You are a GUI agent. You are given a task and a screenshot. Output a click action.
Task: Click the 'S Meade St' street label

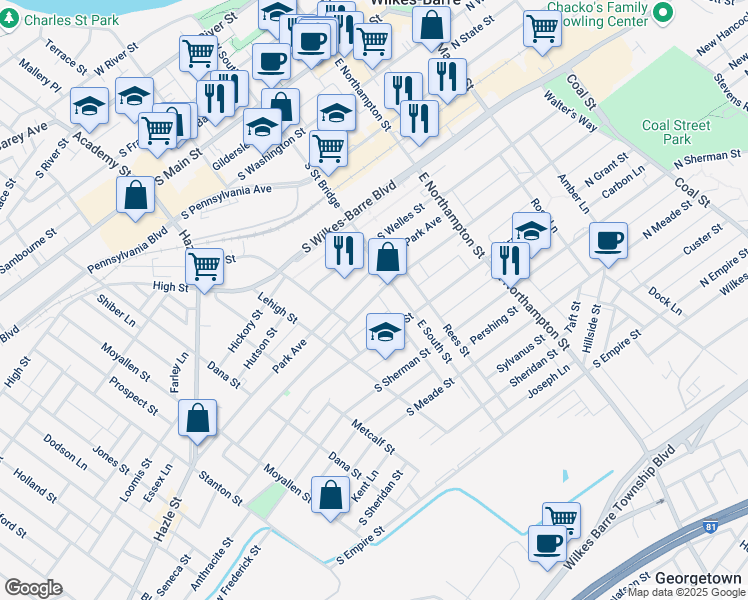pos(431,396)
